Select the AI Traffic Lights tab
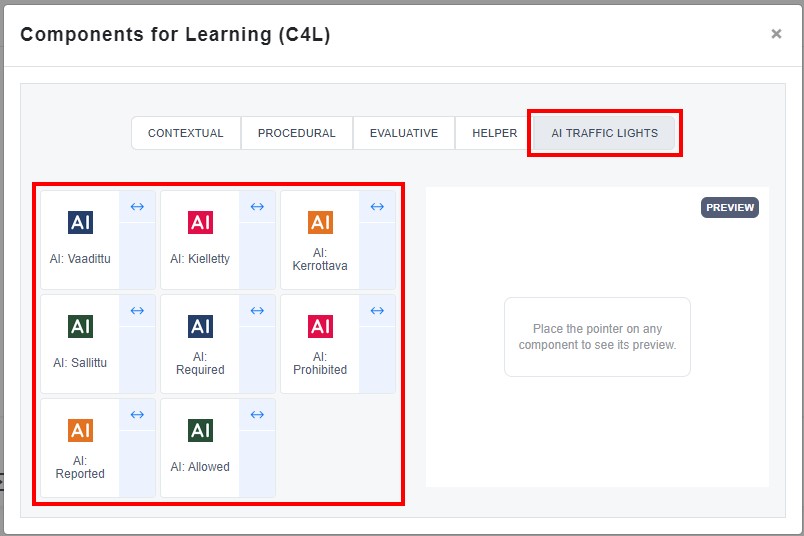Viewport: 804px width, 536px height. coord(604,133)
